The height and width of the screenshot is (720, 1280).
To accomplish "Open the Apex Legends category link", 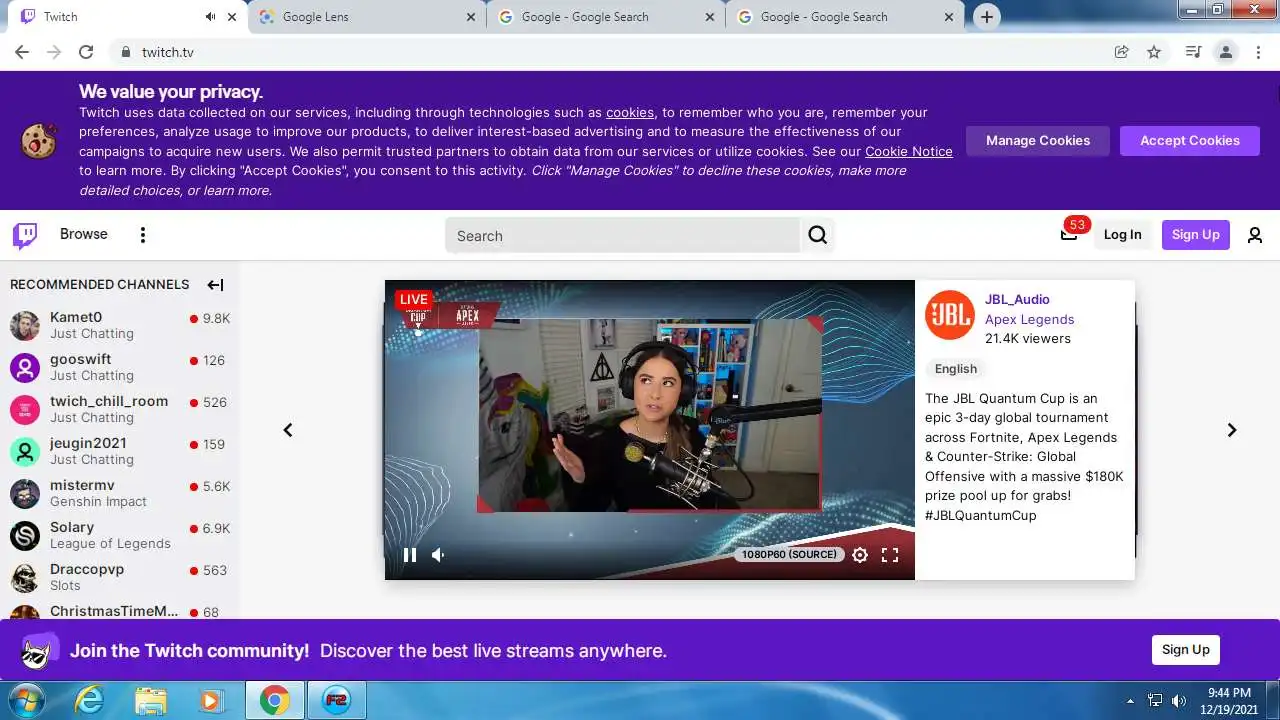I will 1029,319.
